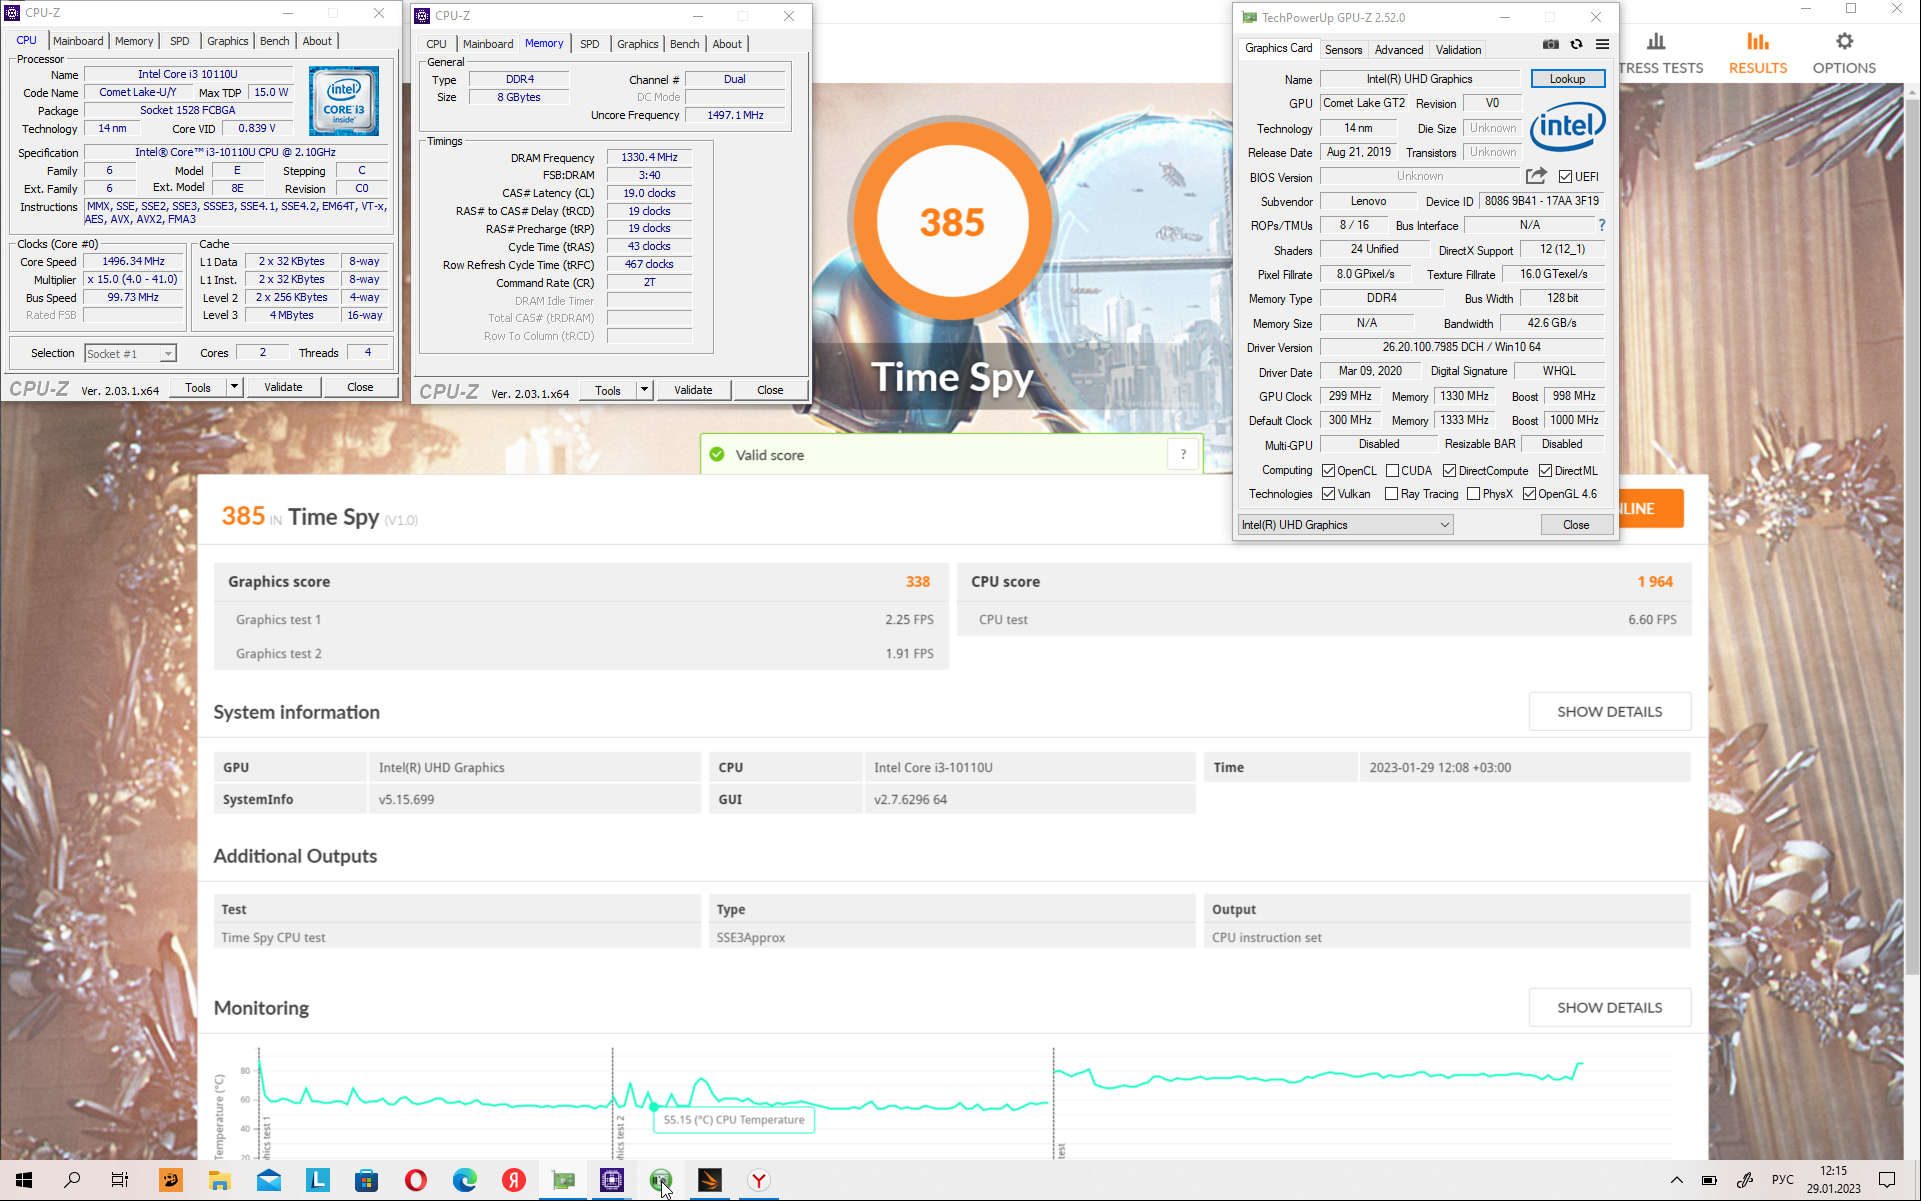Toggle the DirectML checkbox

coord(1545,471)
